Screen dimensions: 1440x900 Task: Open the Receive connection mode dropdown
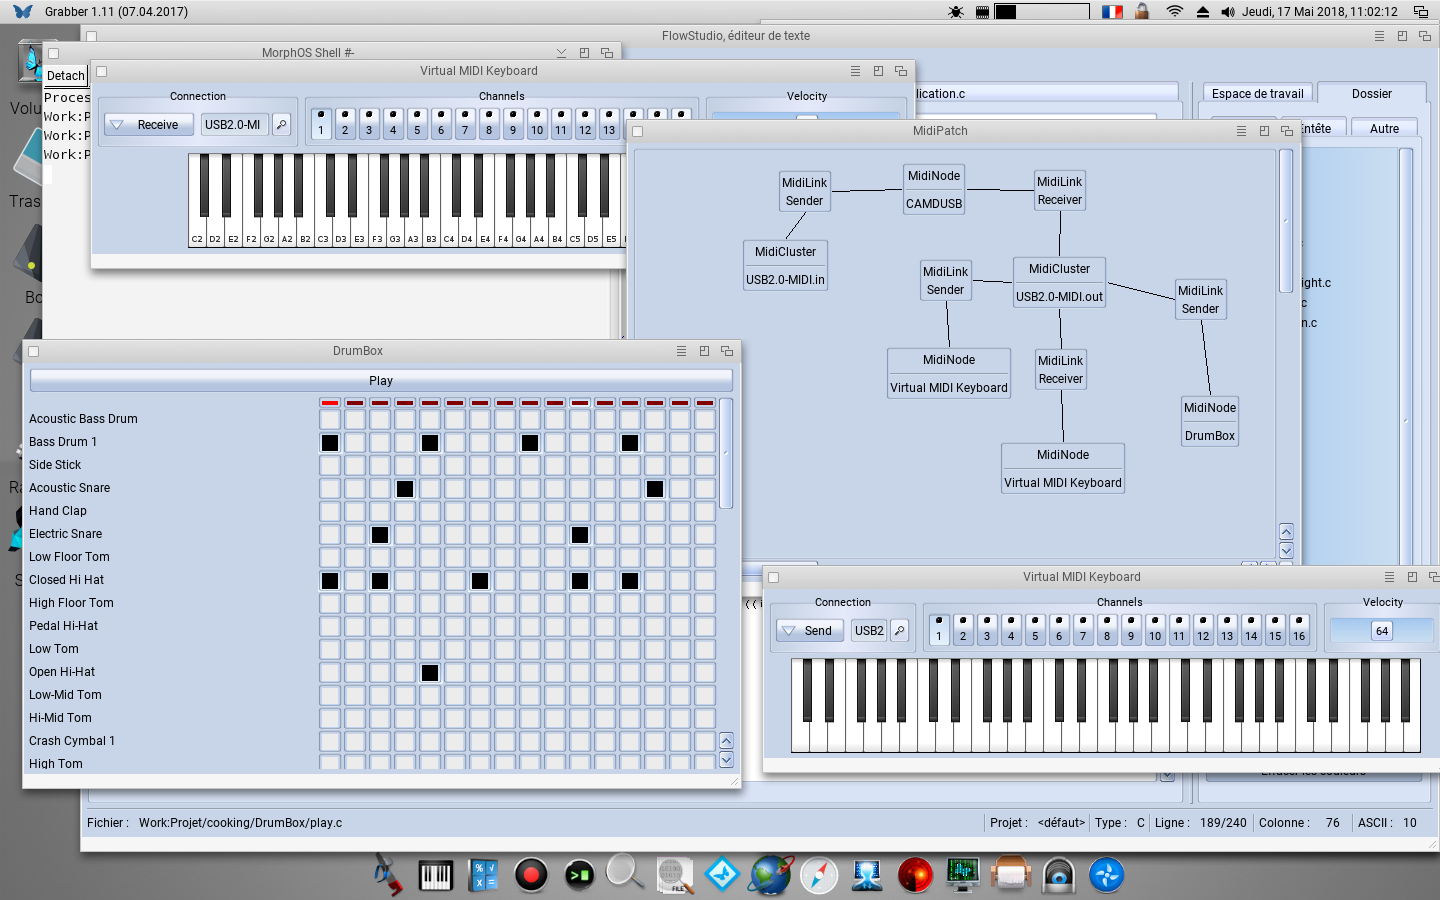148,125
